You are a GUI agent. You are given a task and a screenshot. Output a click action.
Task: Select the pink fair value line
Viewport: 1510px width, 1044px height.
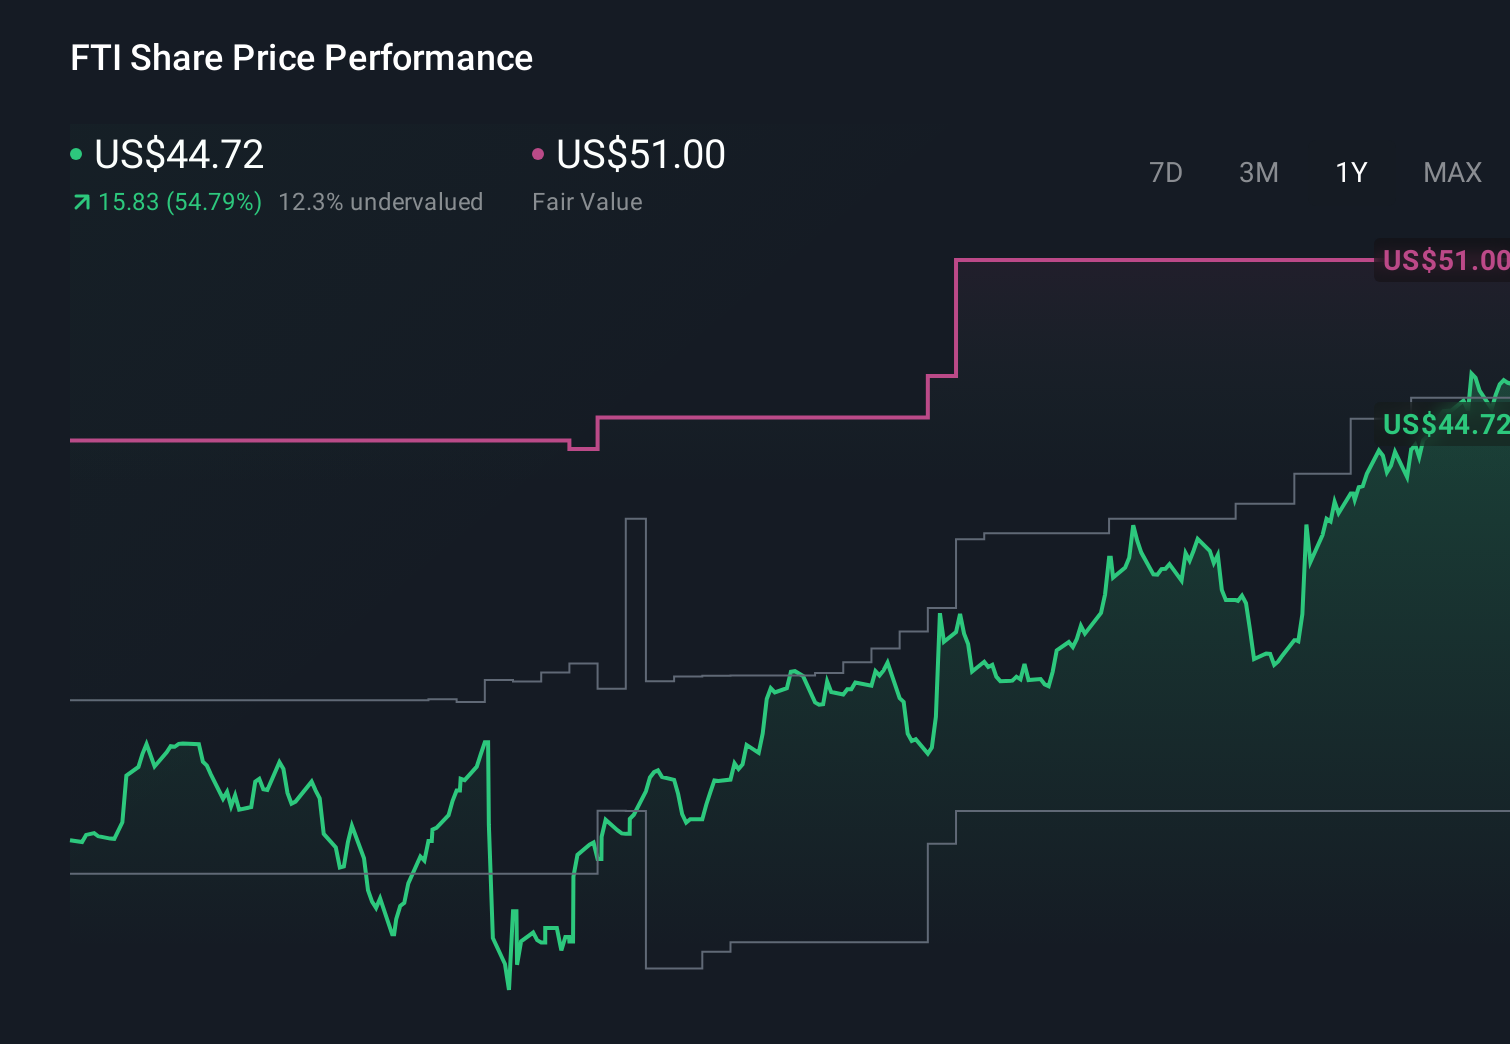tap(300, 440)
